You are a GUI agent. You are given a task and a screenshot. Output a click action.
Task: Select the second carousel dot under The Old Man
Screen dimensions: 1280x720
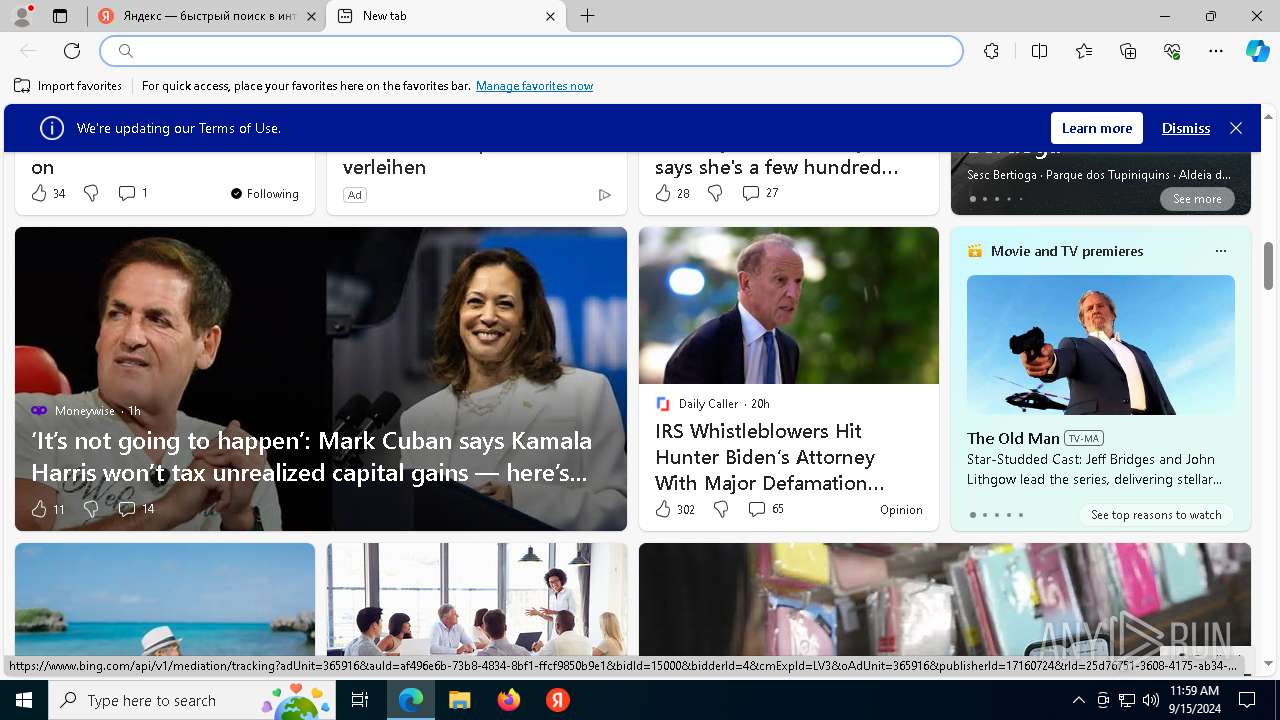[x=984, y=515]
